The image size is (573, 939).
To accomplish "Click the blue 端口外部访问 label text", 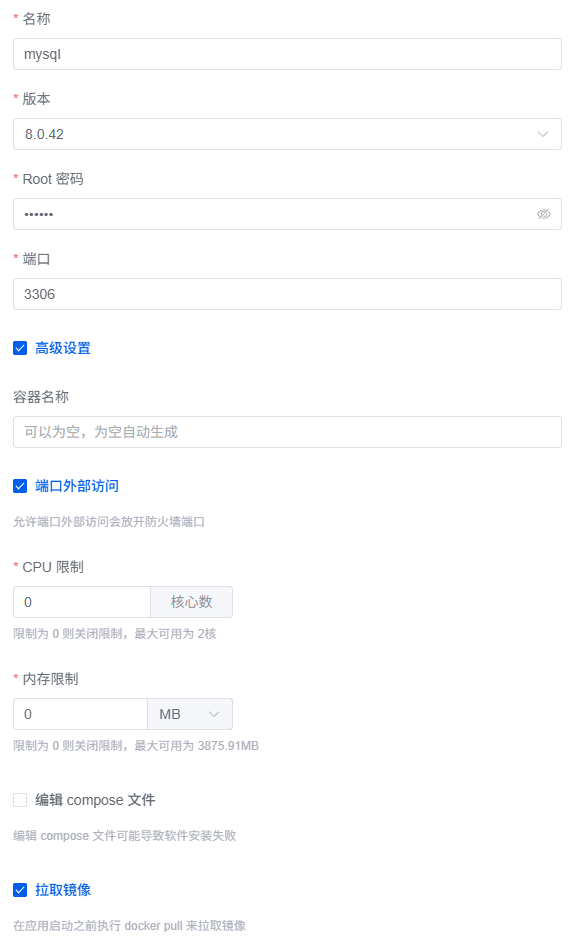I will [x=77, y=486].
